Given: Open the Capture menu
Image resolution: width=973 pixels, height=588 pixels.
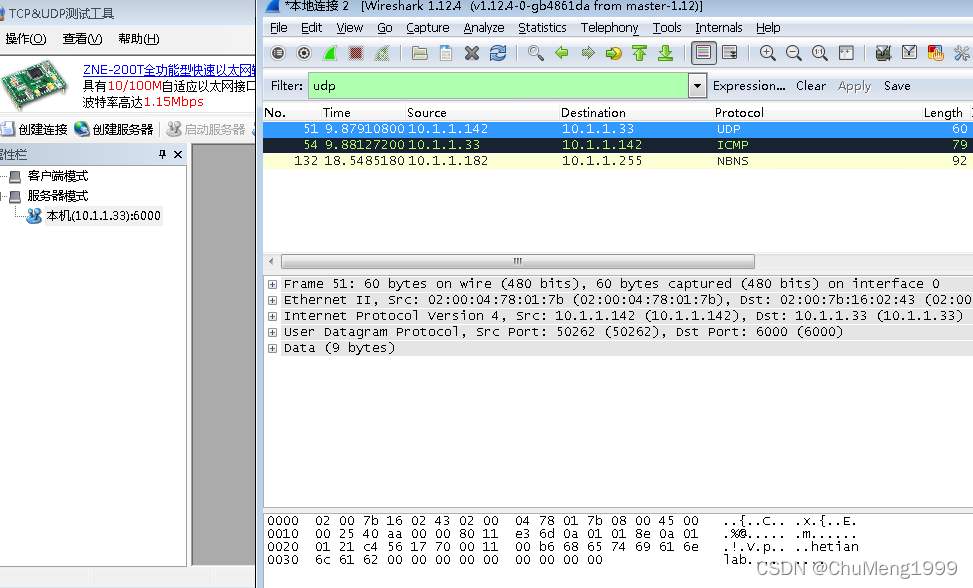Looking at the screenshot, I should click(x=428, y=28).
